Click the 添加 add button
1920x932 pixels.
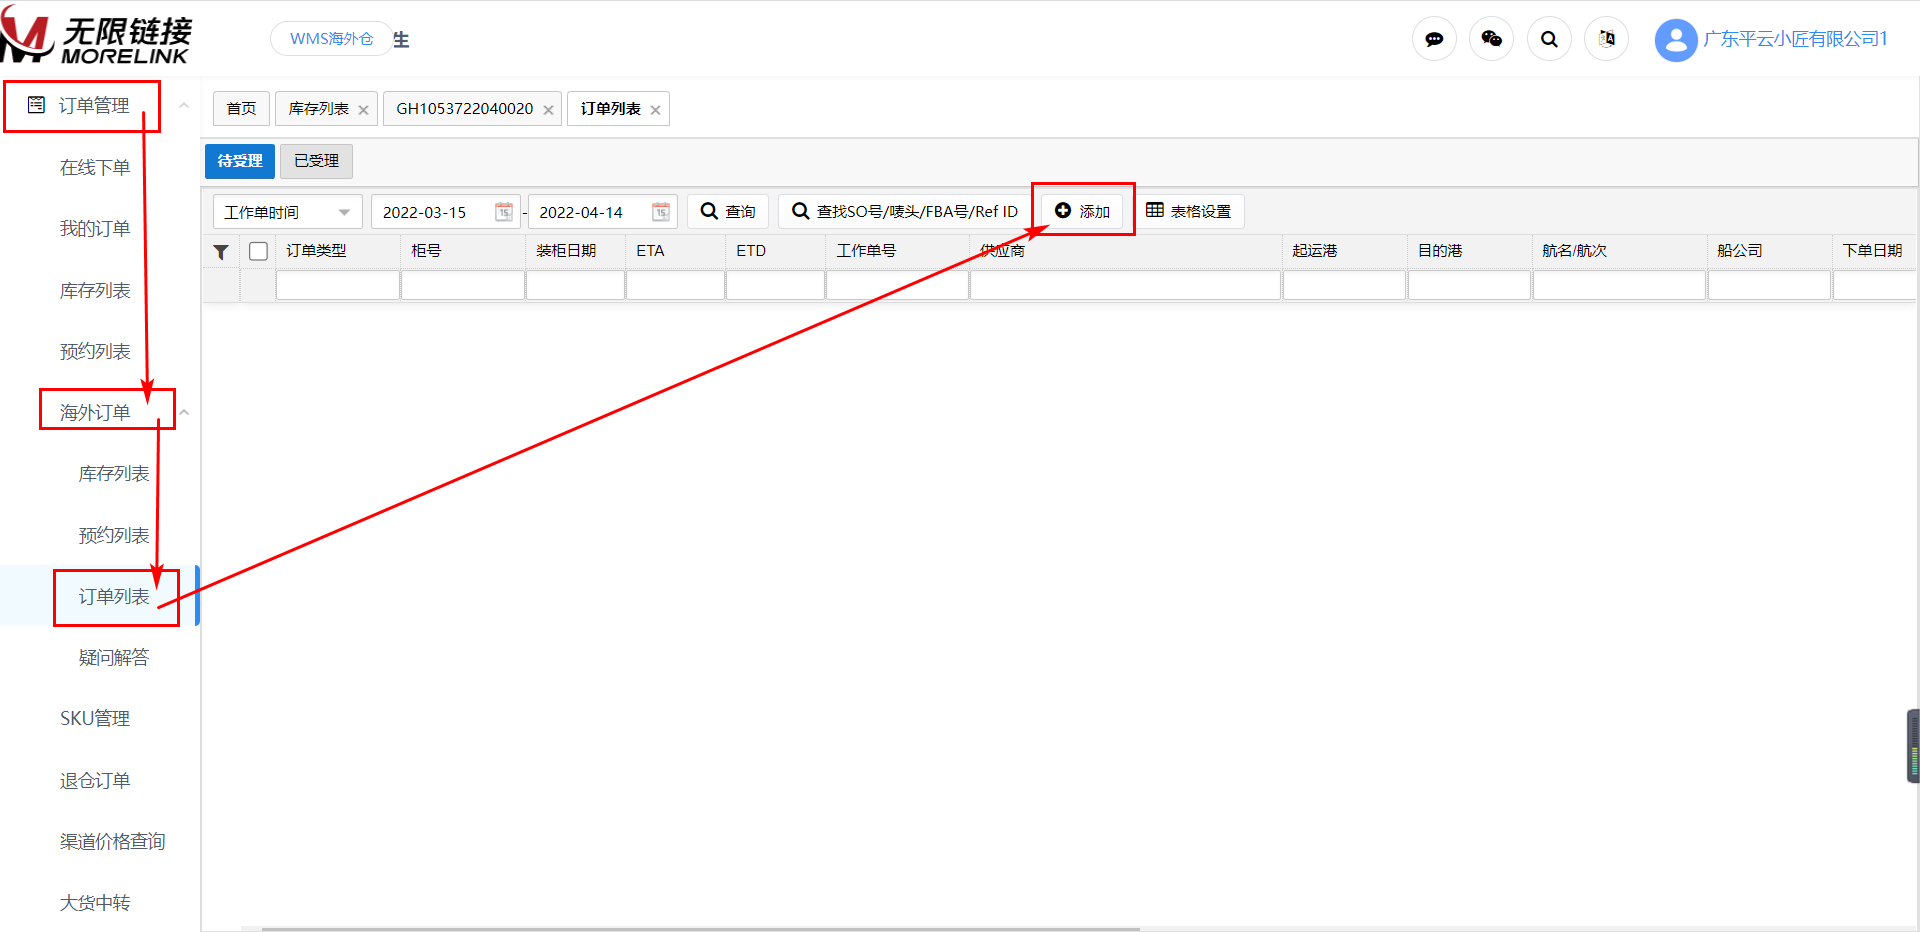[x=1083, y=211]
